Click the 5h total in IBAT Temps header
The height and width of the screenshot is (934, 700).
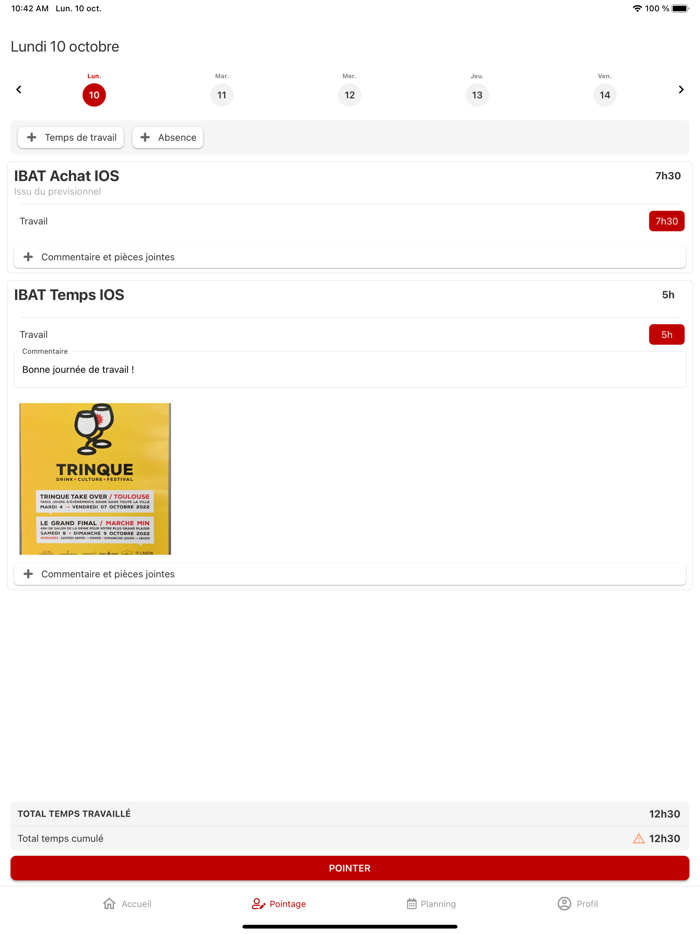pos(668,295)
